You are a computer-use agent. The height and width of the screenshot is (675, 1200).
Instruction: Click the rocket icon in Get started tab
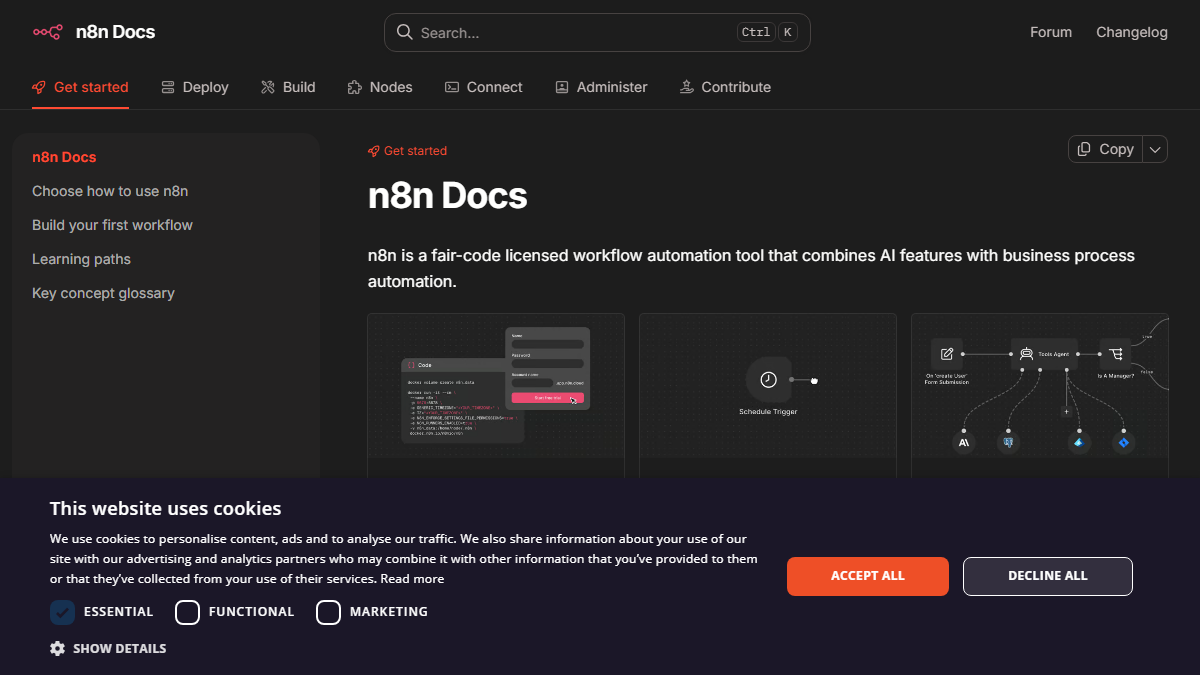click(x=39, y=87)
